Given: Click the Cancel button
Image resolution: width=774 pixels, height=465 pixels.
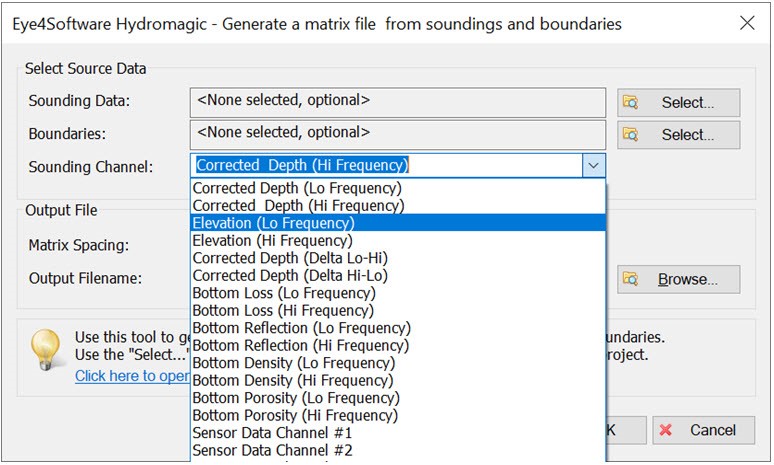Looking at the screenshot, I should 703,430.
